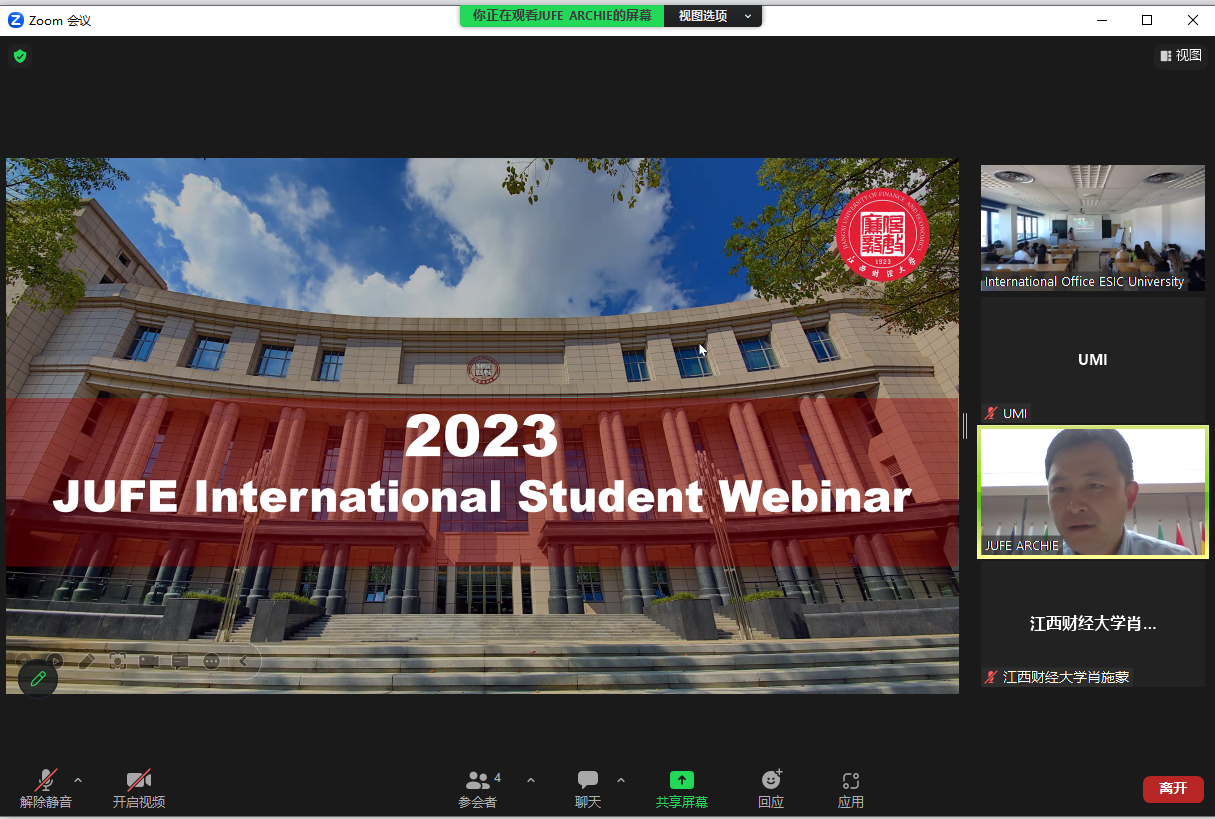
Task: Open the Chat (聊天) panel
Action: [588, 788]
